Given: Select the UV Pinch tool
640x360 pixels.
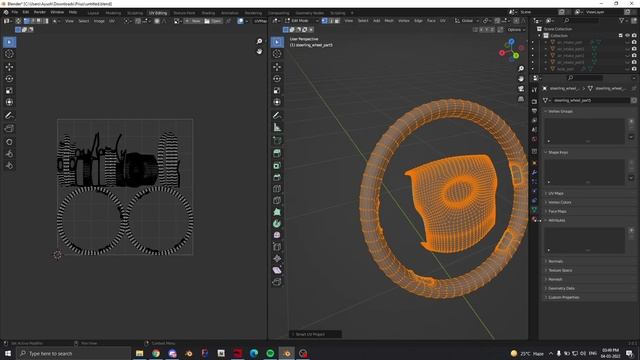Looking at the screenshot, I should click(x=9, y=165).
